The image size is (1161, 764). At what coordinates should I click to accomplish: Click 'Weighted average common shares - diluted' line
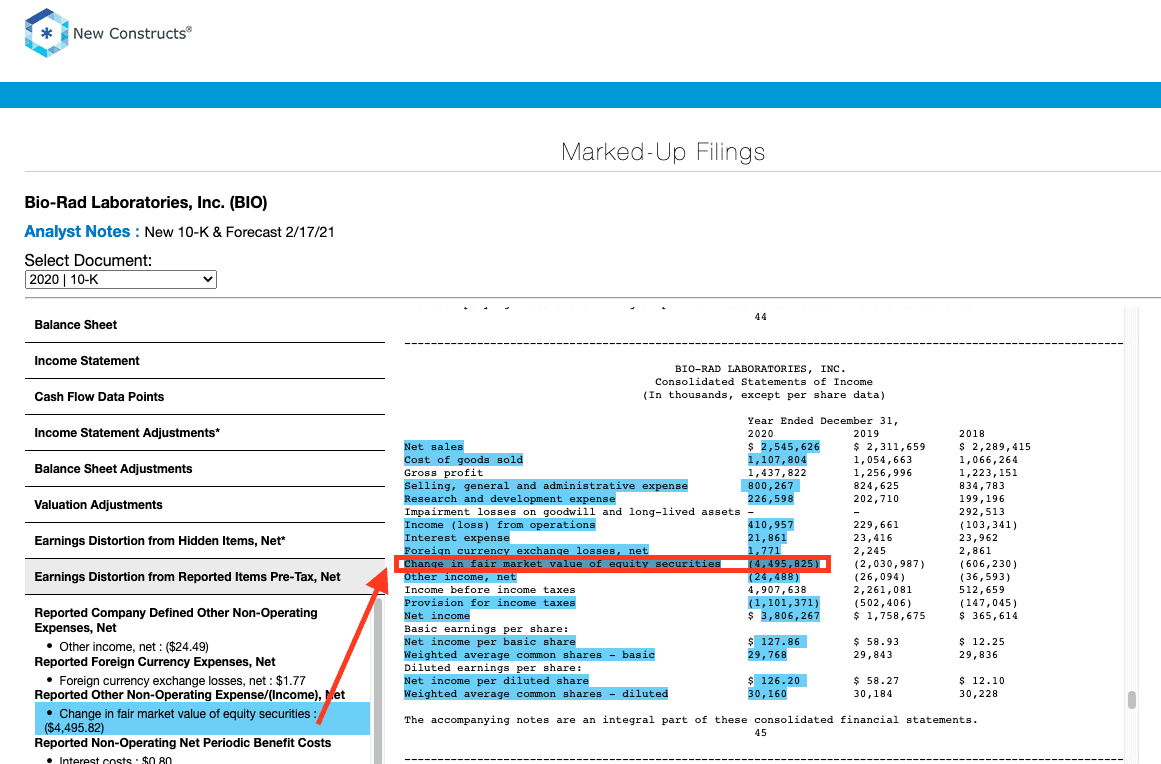coord(536,694)
